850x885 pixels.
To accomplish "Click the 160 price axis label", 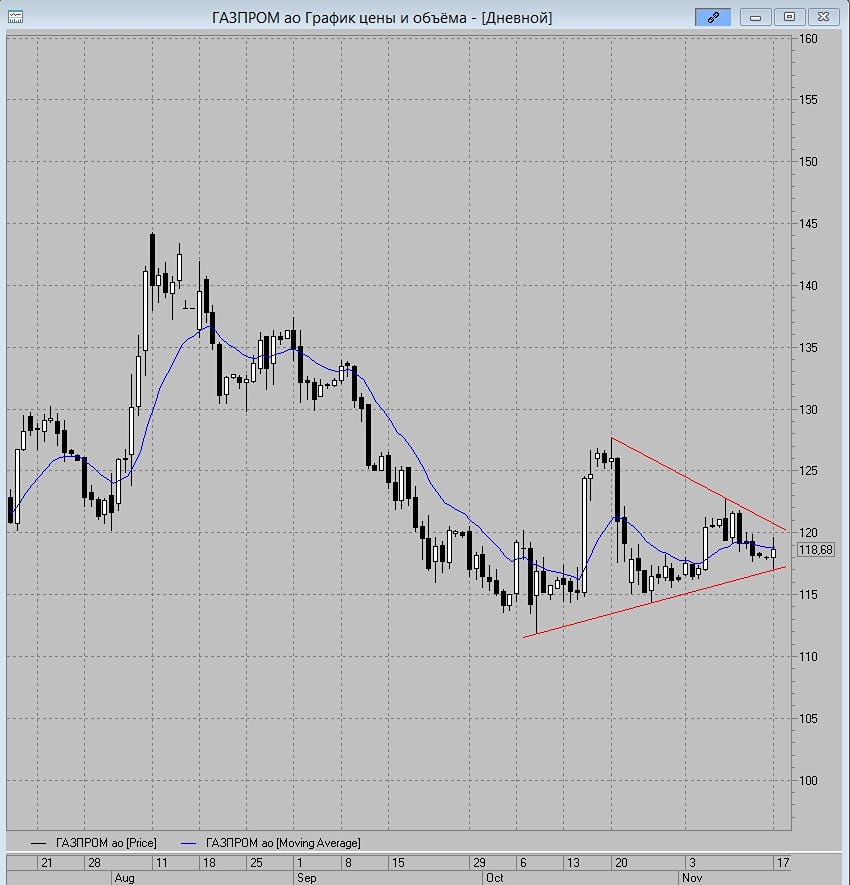I will pyautogui.click(x=808, y=39).
